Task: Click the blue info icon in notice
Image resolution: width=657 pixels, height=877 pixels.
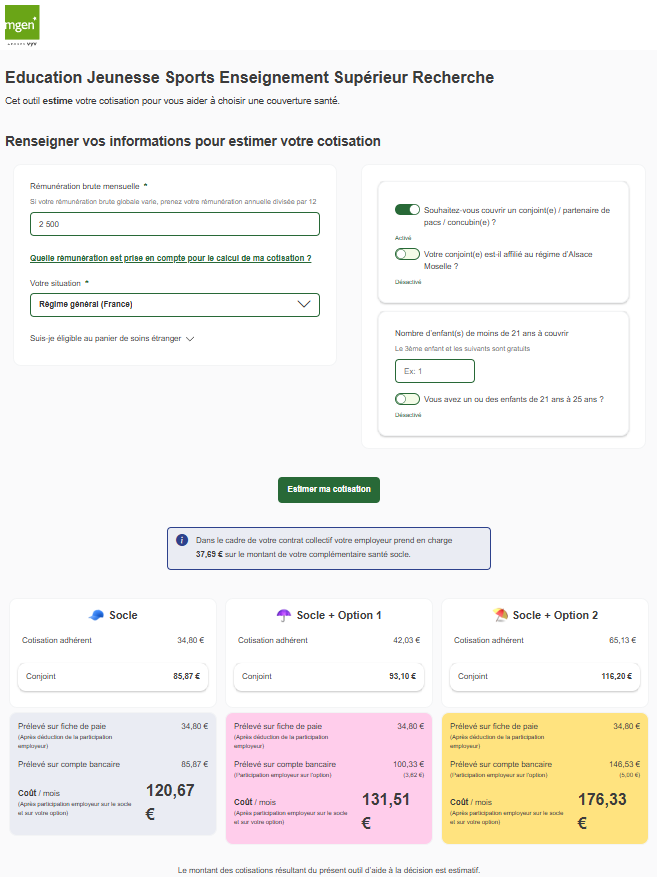Action: (x=182, y=540)
